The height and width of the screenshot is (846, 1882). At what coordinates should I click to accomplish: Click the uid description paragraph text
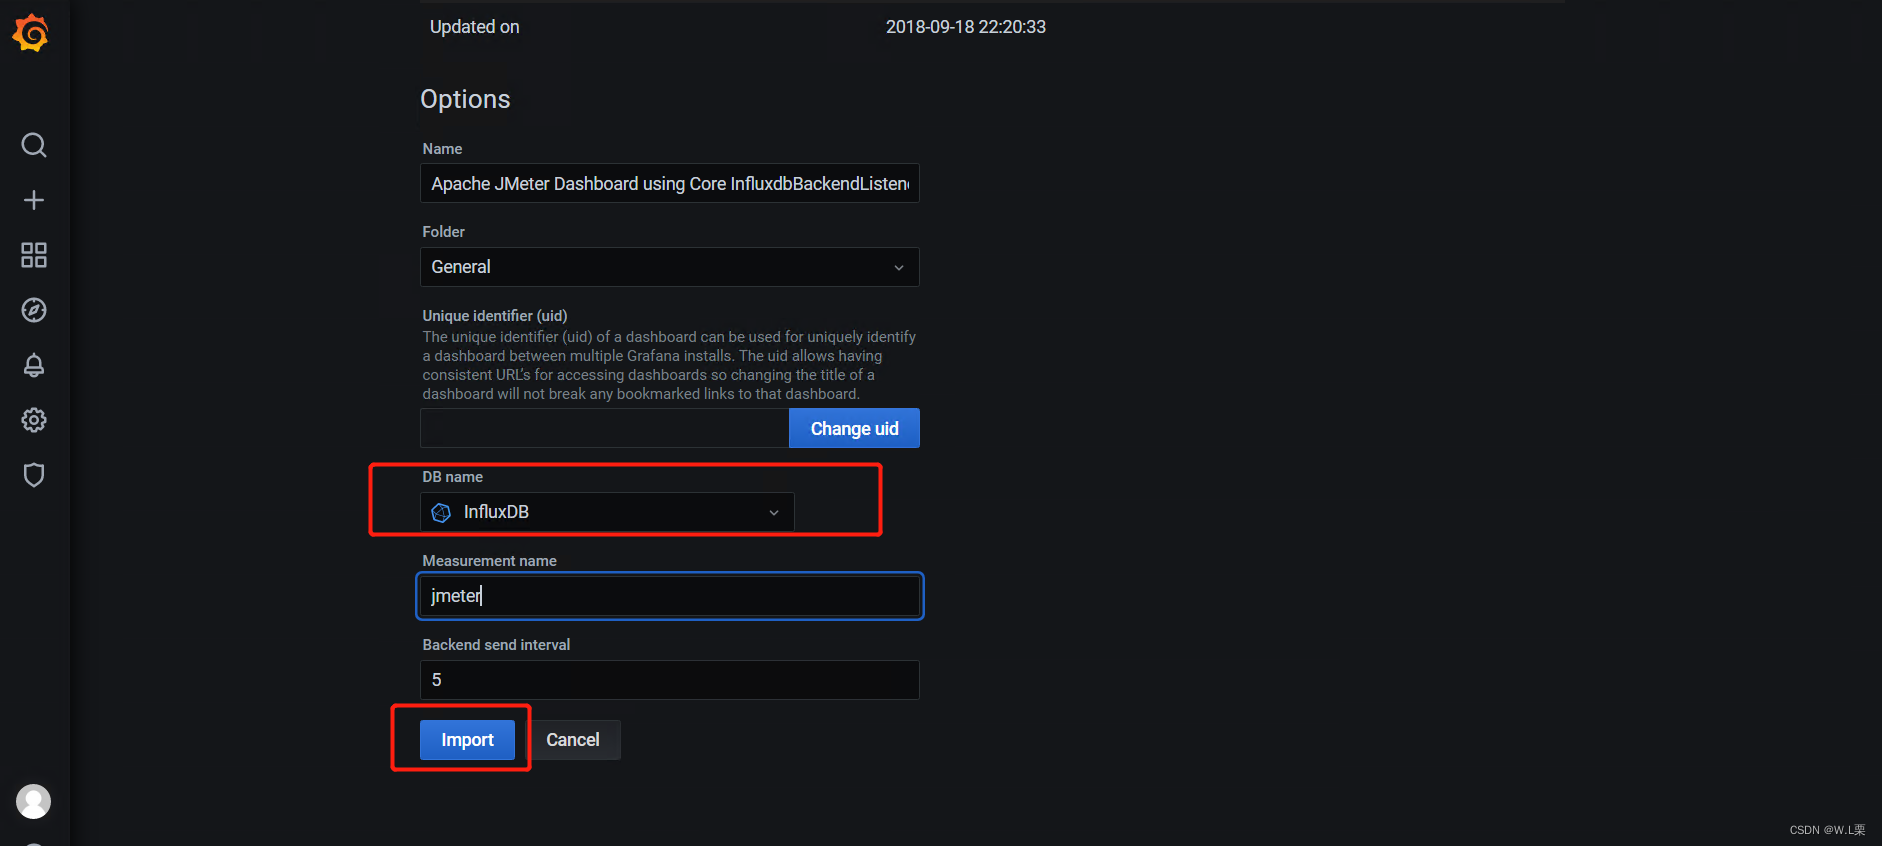669,365
